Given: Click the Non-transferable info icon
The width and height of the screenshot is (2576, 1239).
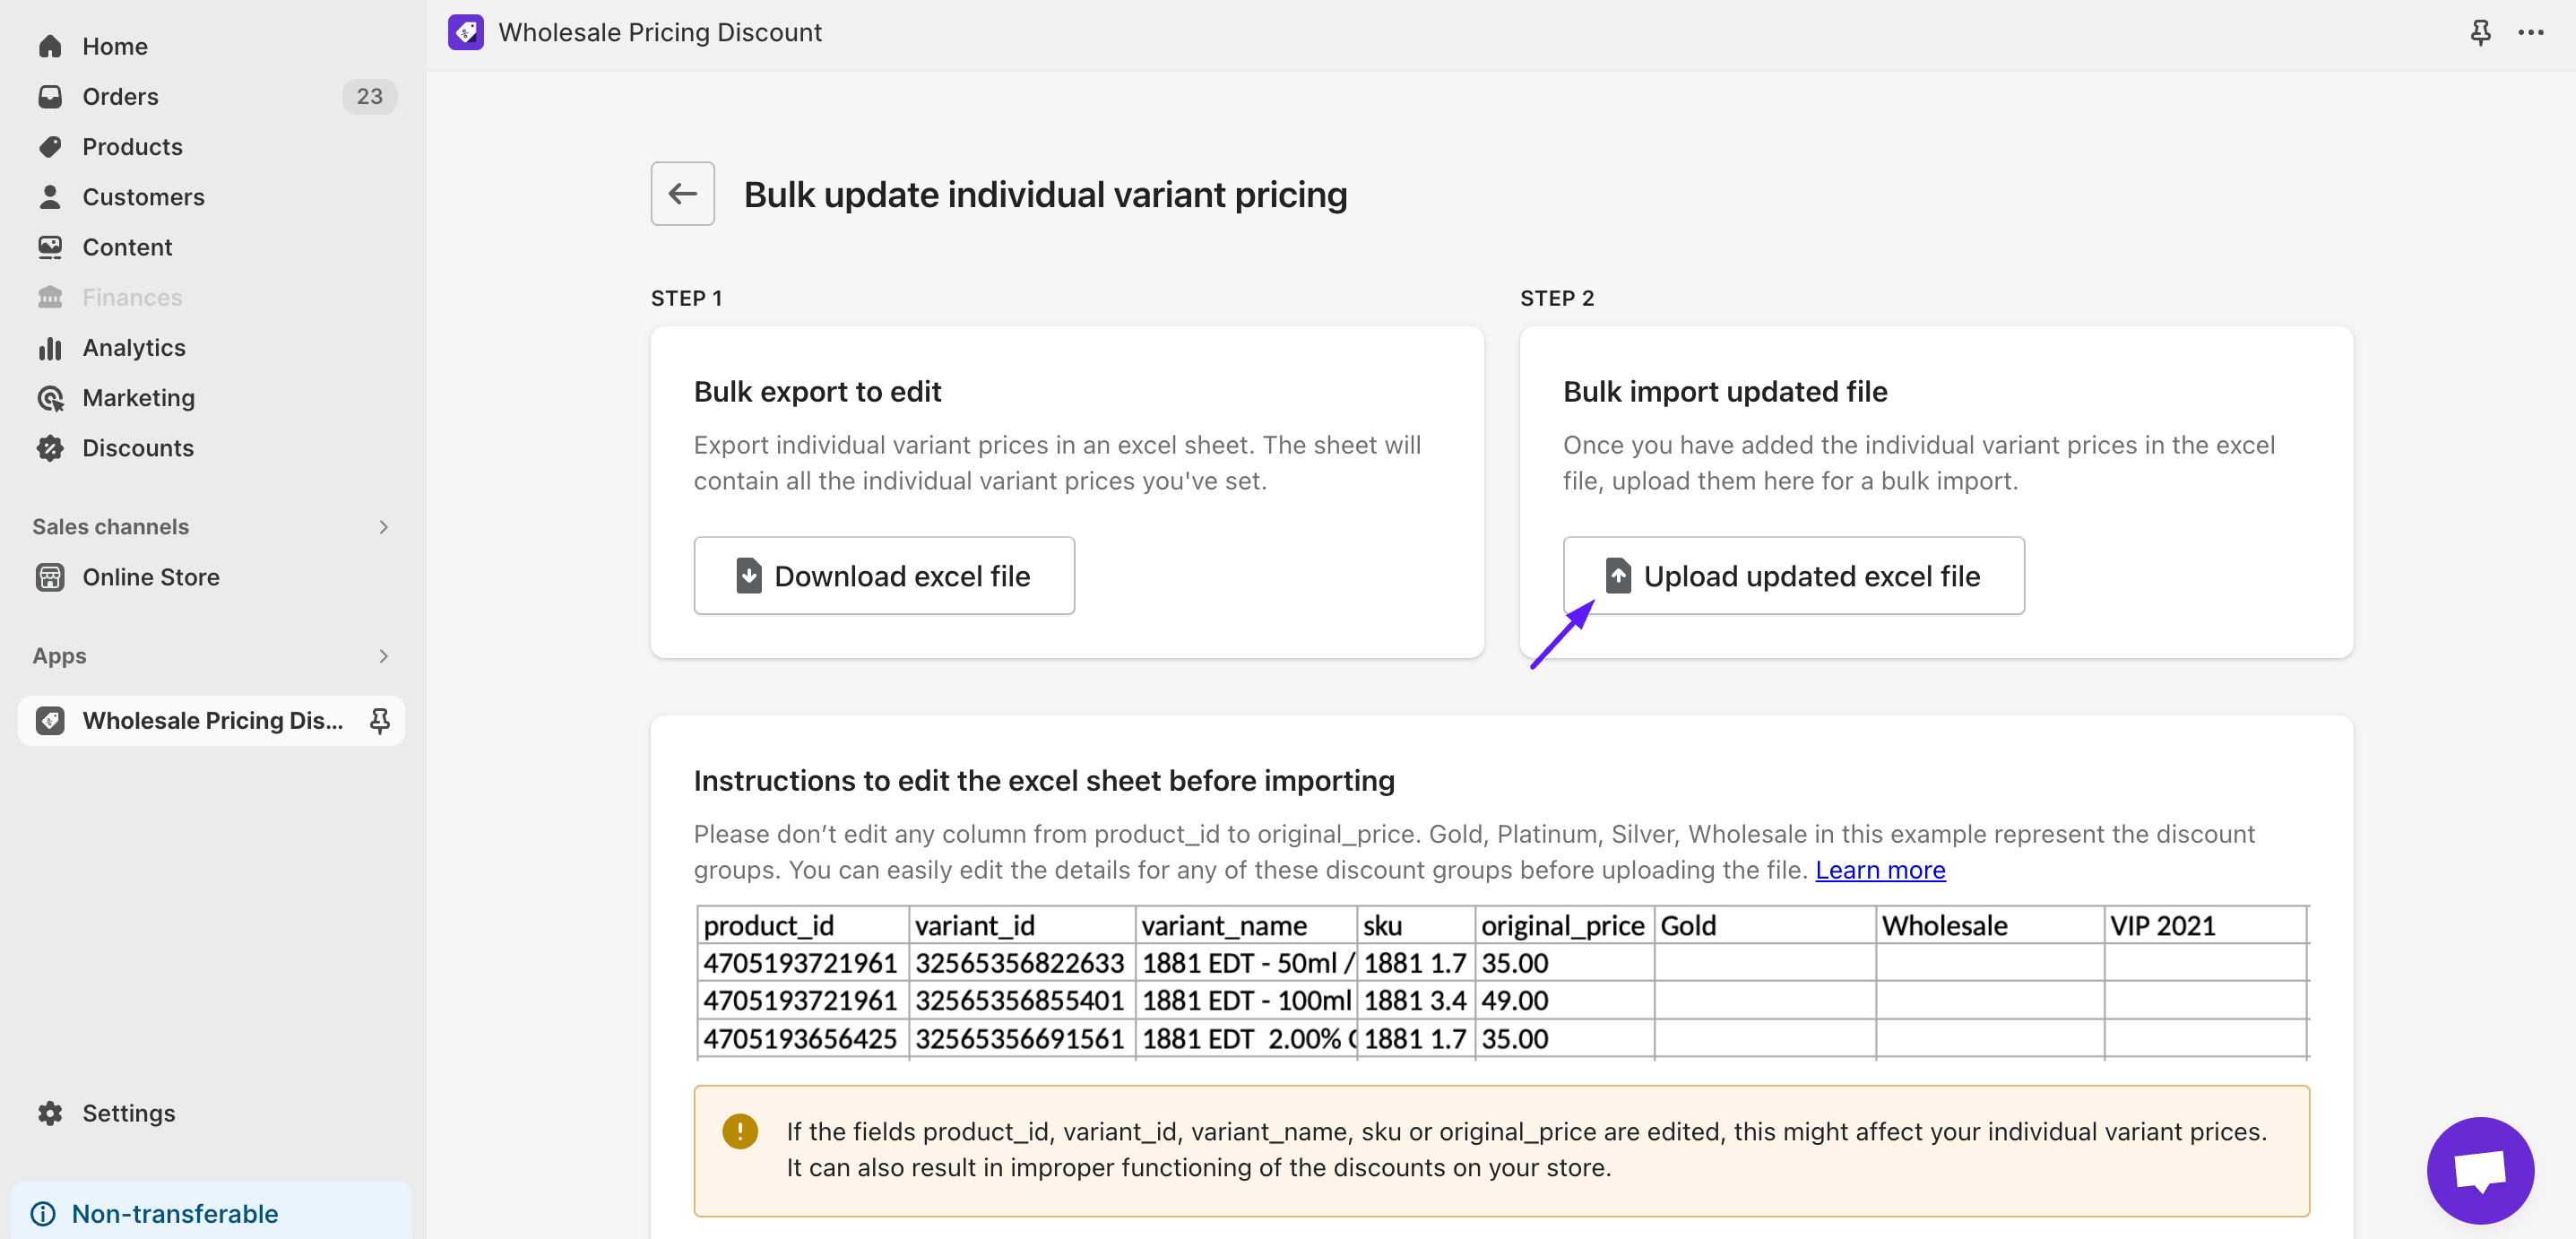Looking at the screenshot, I should pos(43,1213).
